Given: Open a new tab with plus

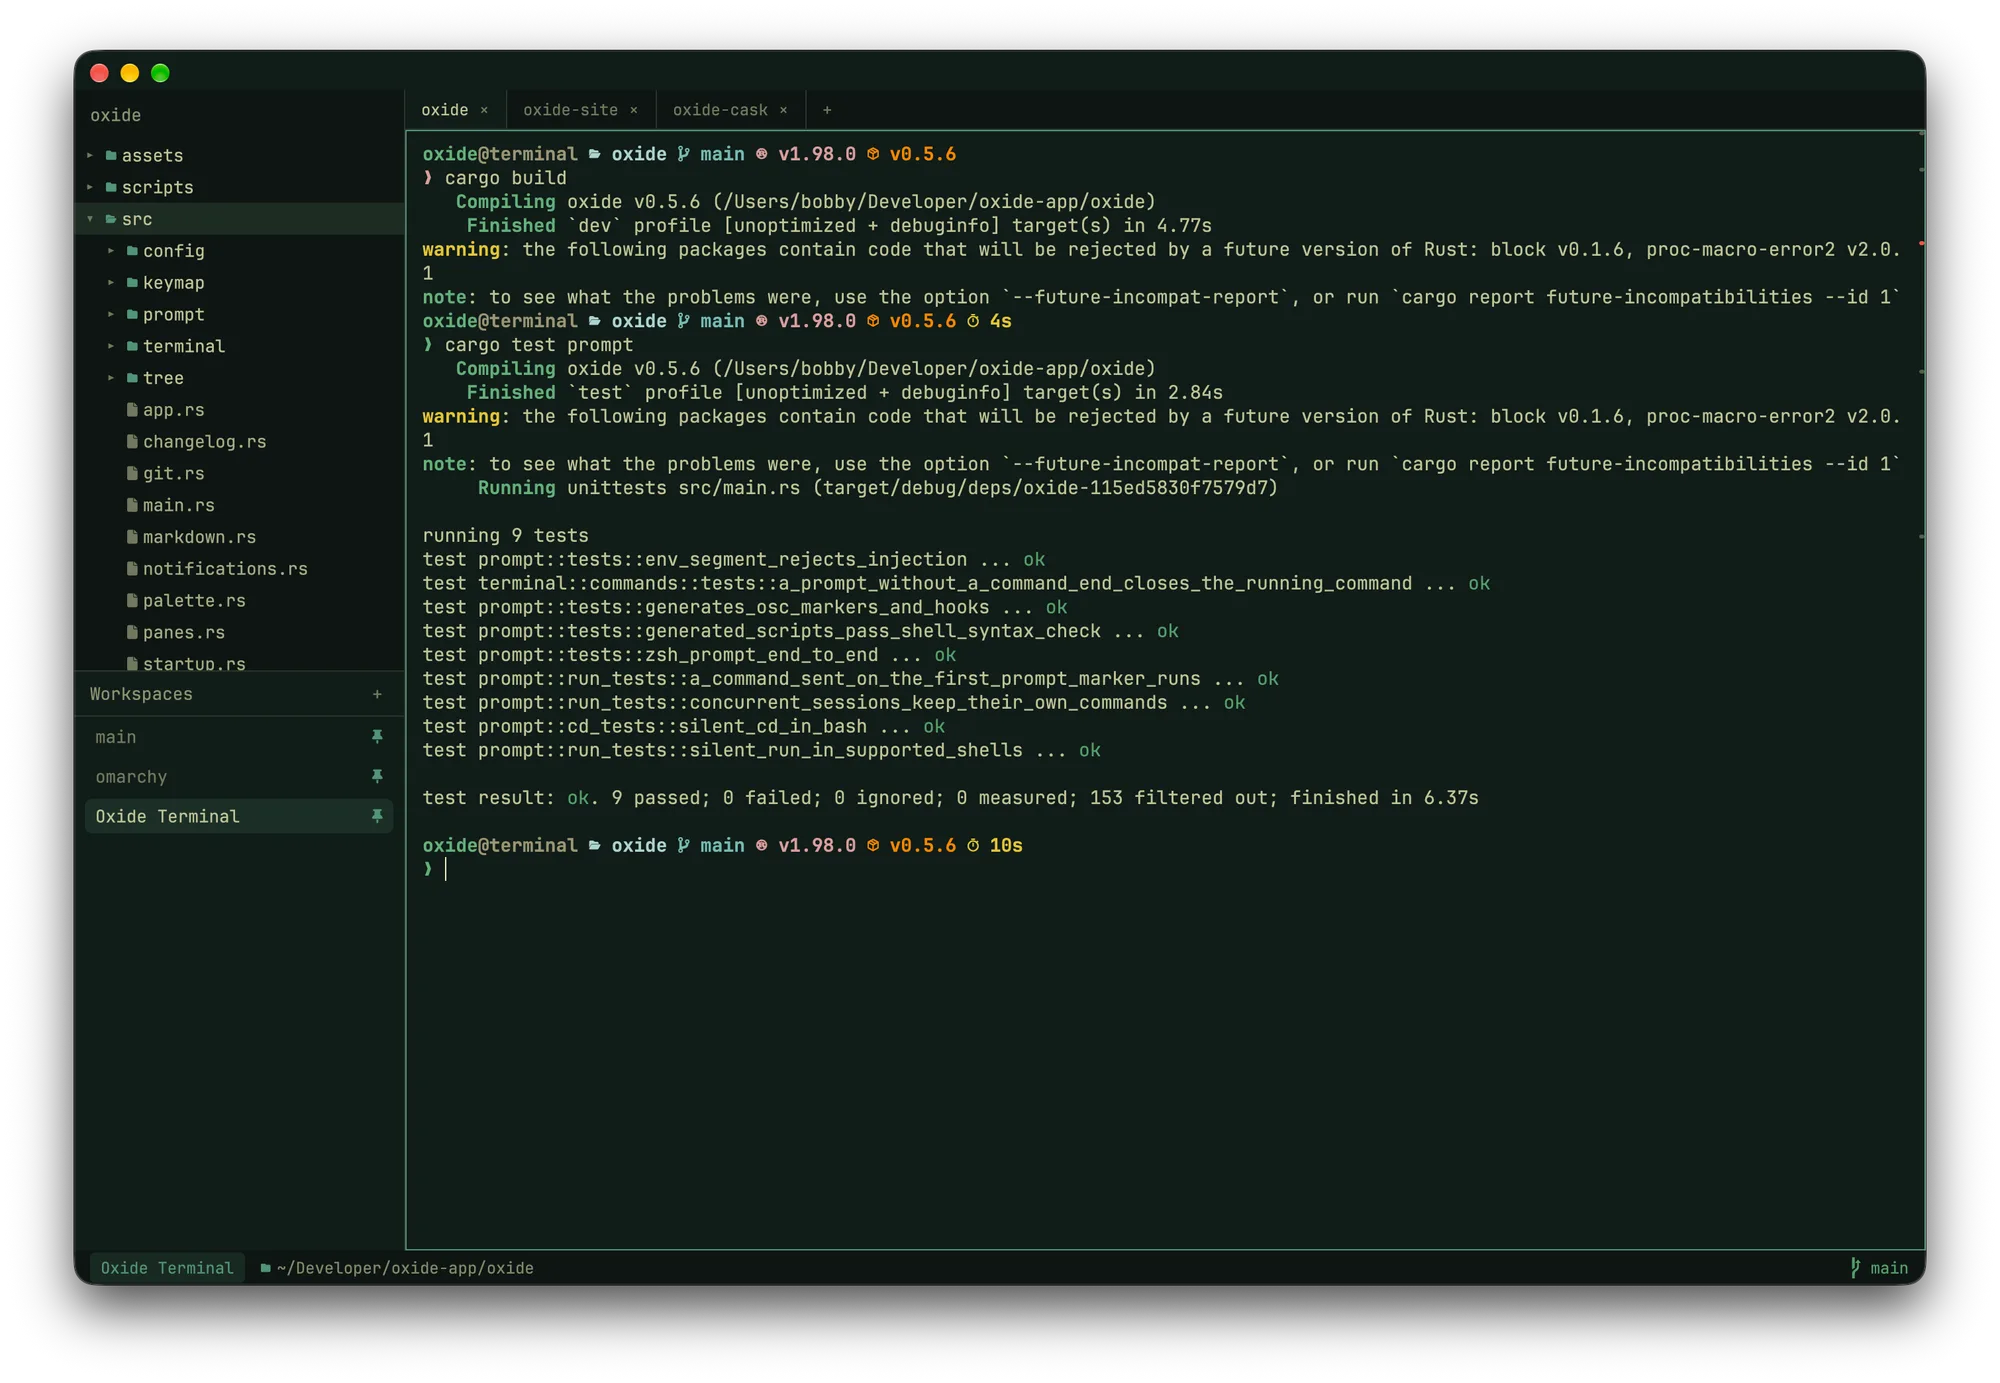Looking at the screenshot, I should (827, 110).
